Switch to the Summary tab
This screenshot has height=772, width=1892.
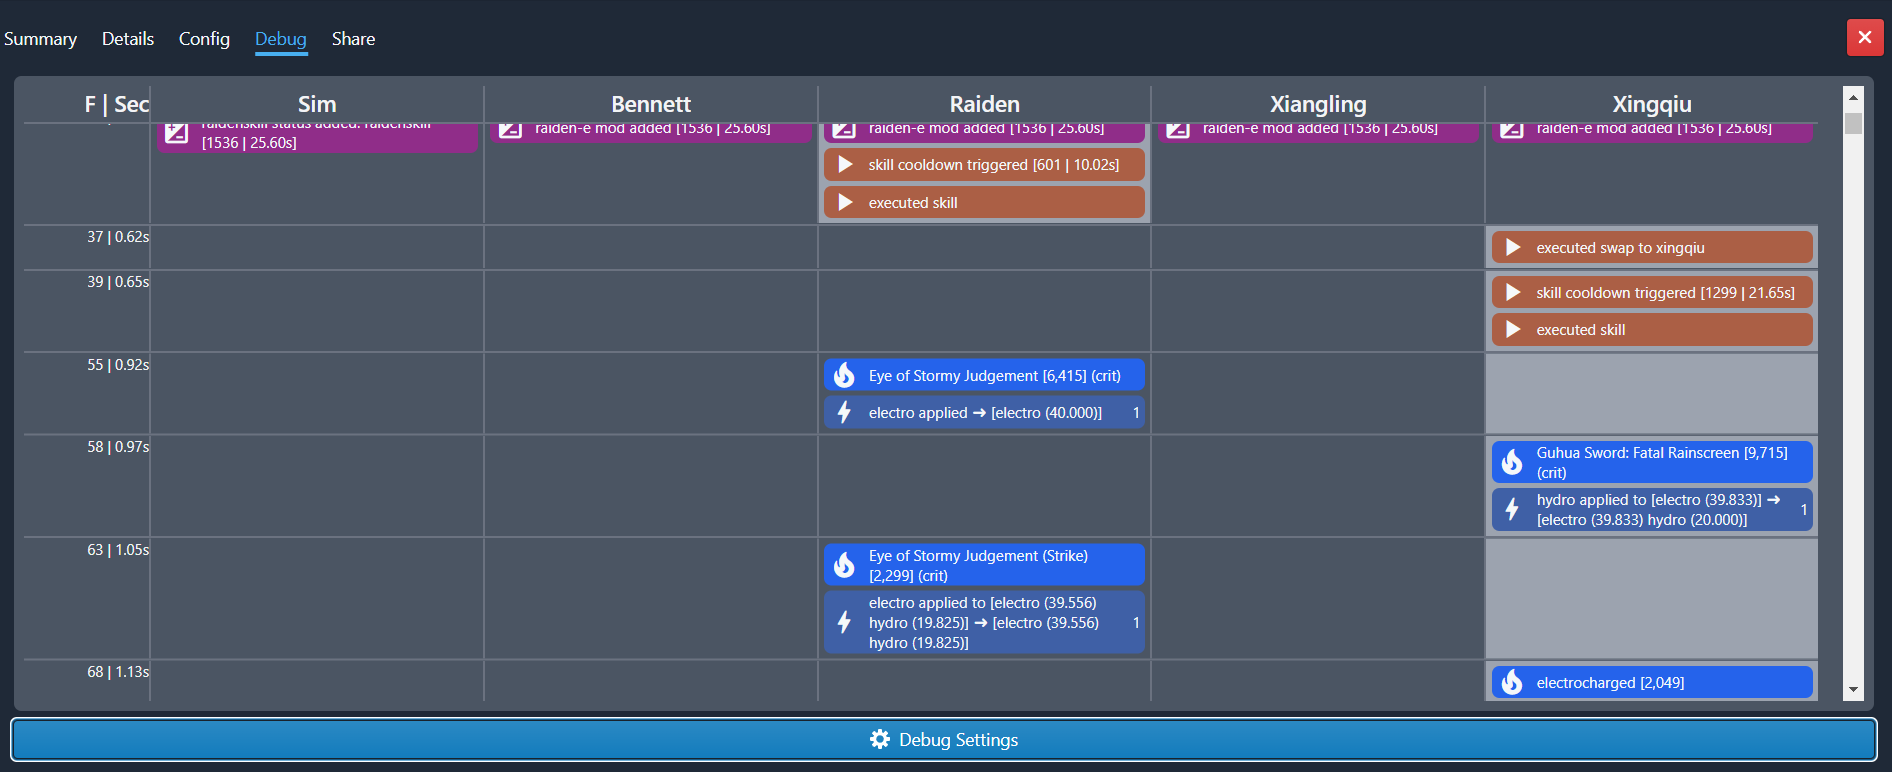point(40,39)
